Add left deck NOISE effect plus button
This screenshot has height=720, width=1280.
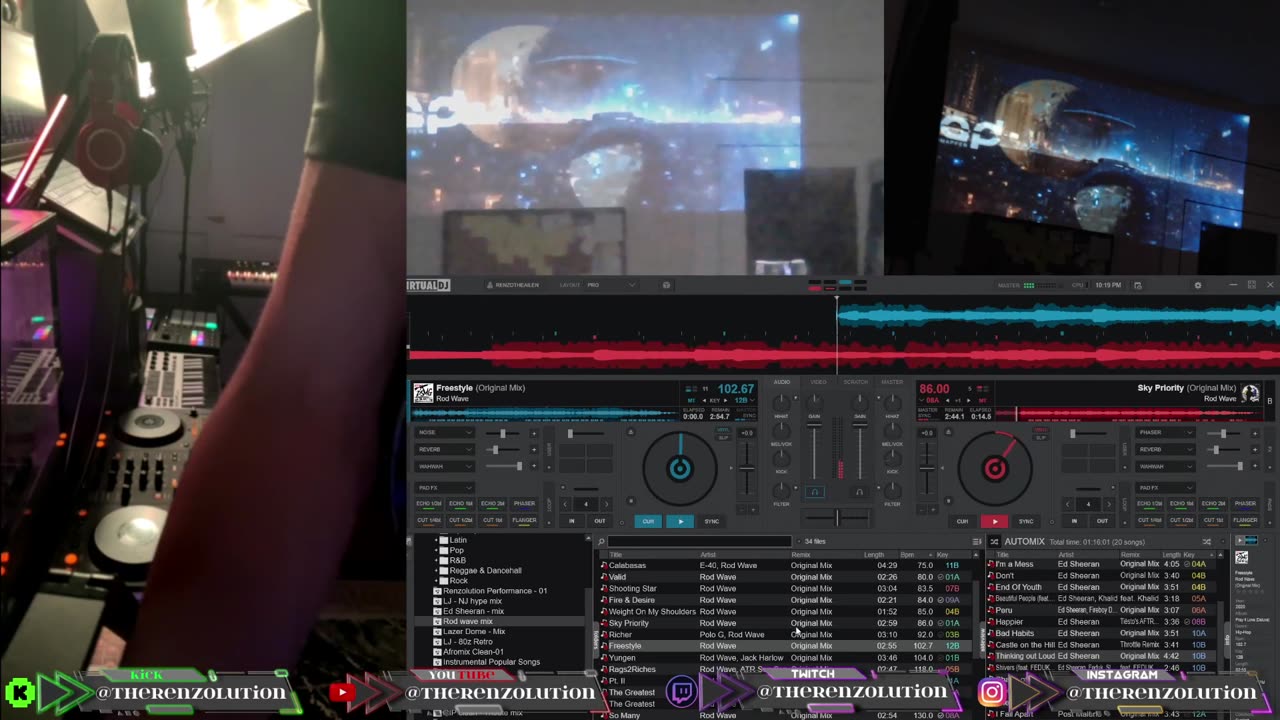[x=534, y=433]
